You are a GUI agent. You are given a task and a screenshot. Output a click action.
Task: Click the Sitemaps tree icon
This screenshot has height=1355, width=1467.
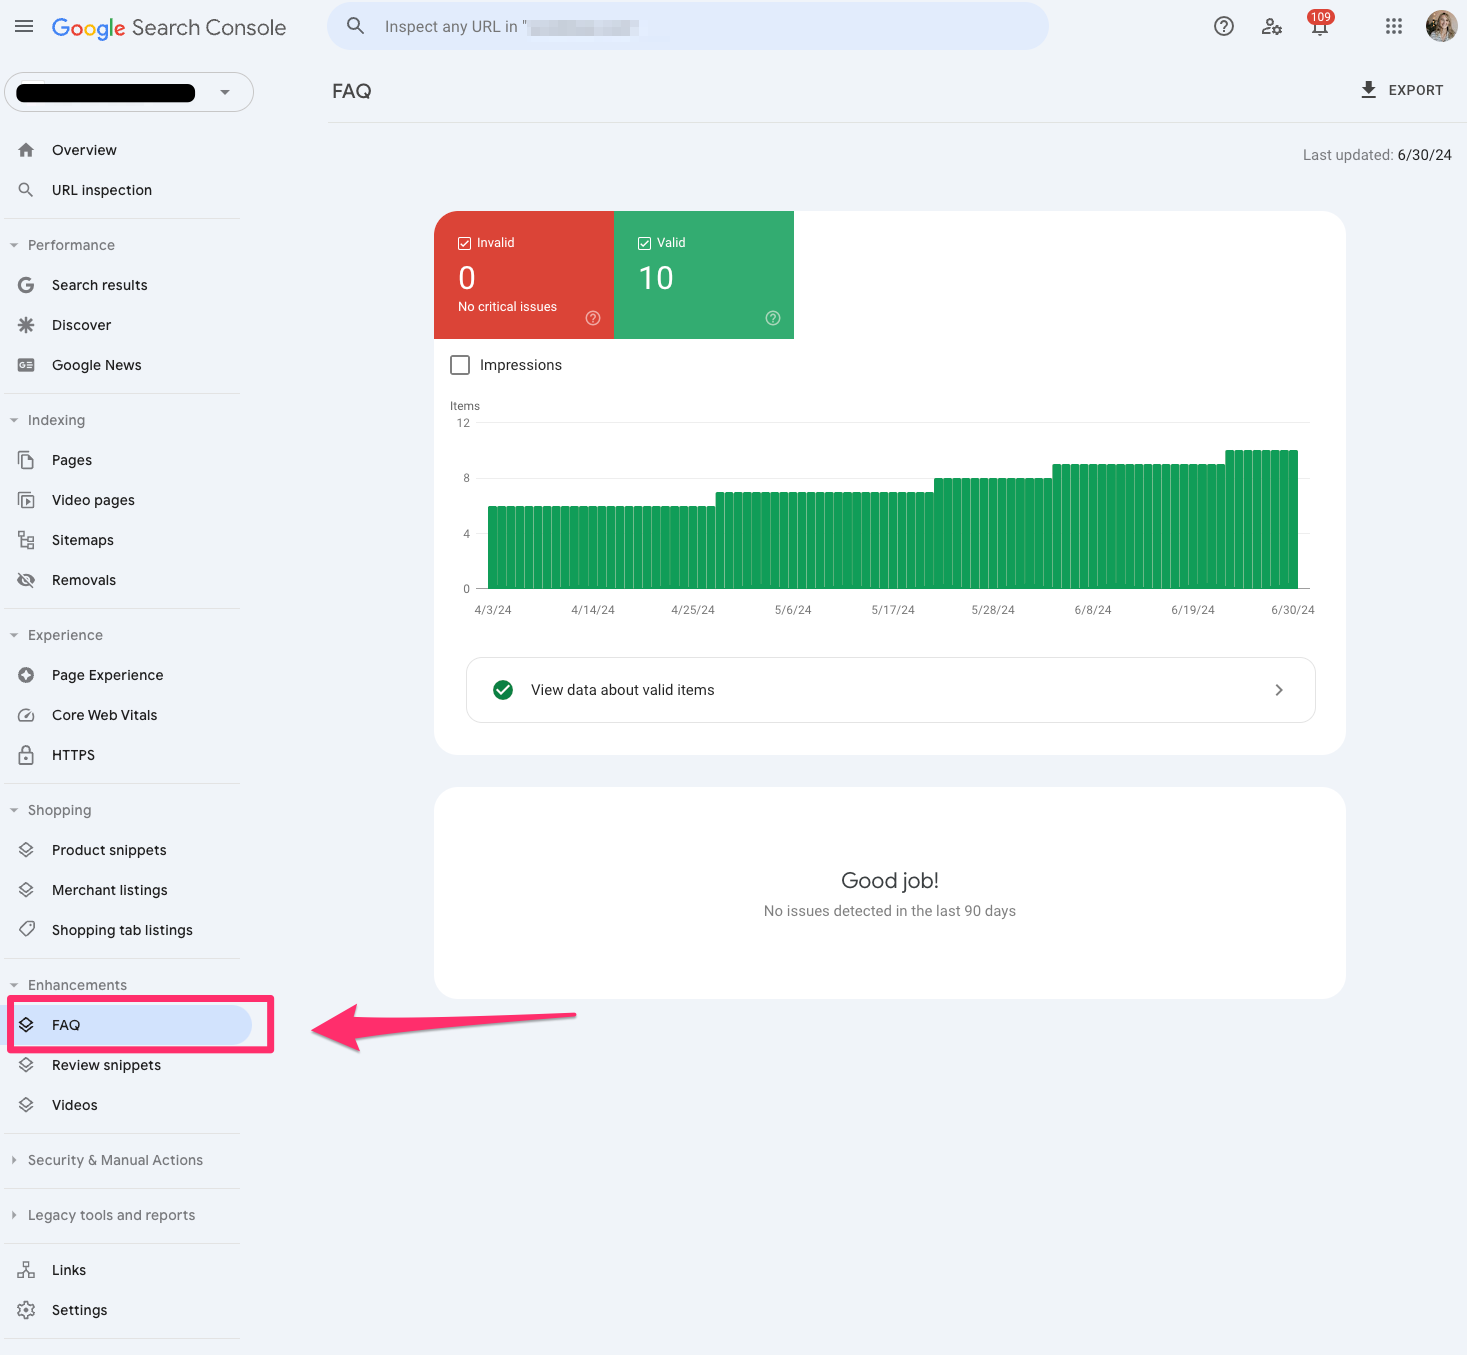click(x=26, y=540)
